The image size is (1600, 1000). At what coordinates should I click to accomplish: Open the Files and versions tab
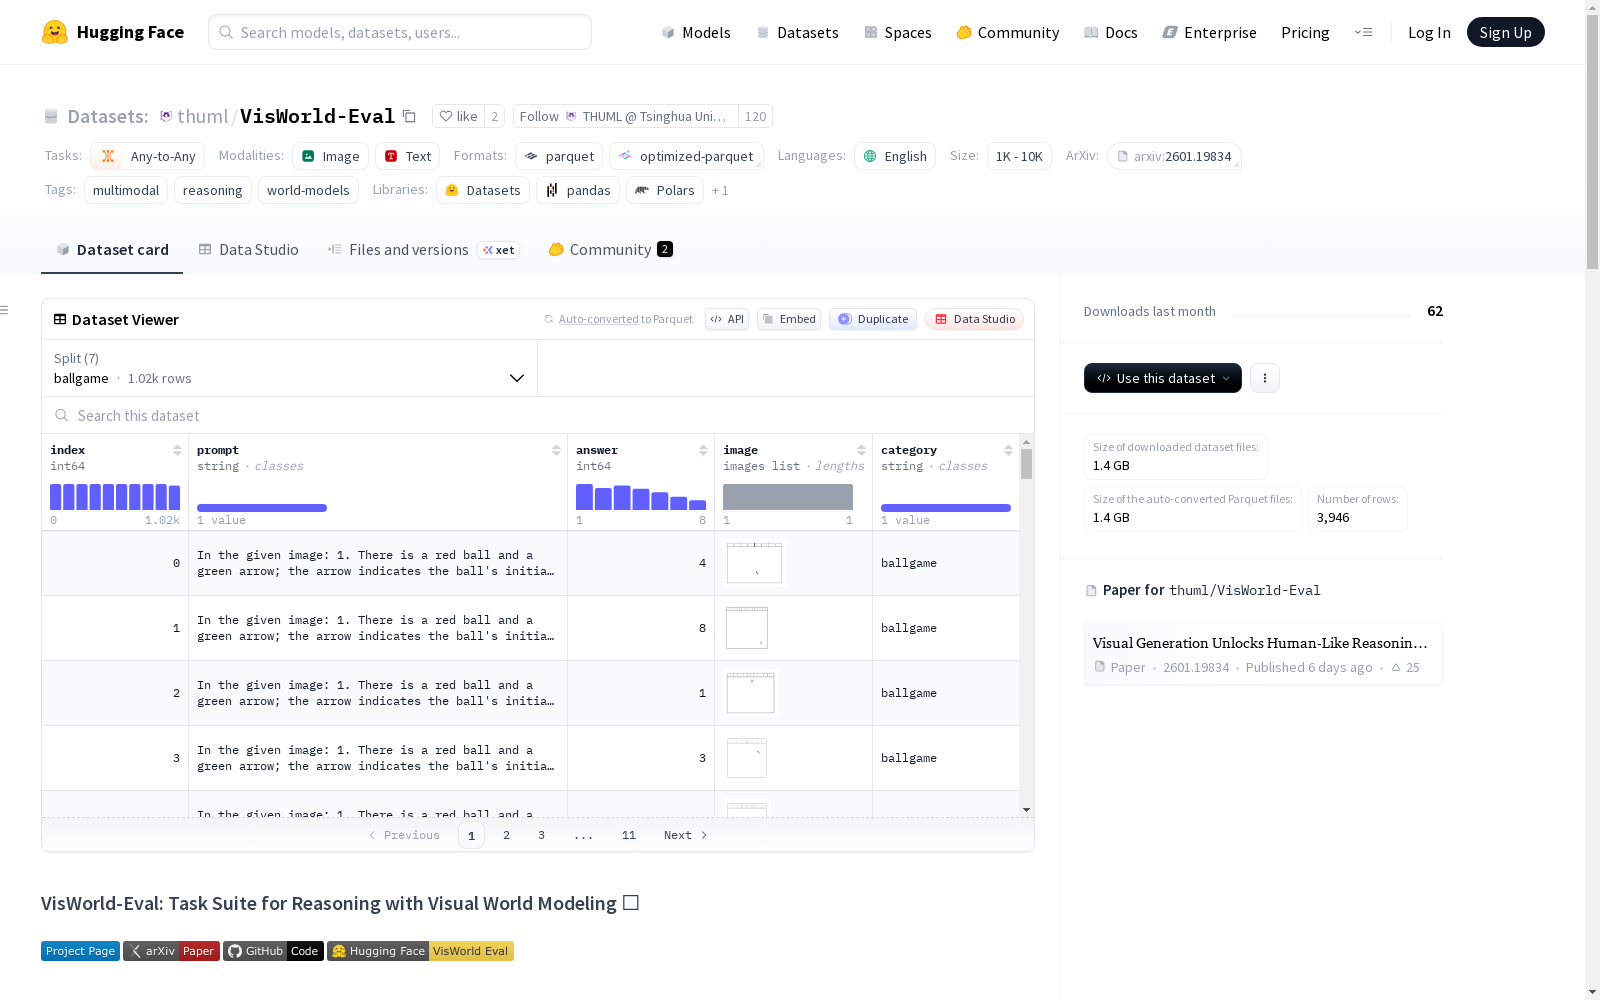[423, 250]
